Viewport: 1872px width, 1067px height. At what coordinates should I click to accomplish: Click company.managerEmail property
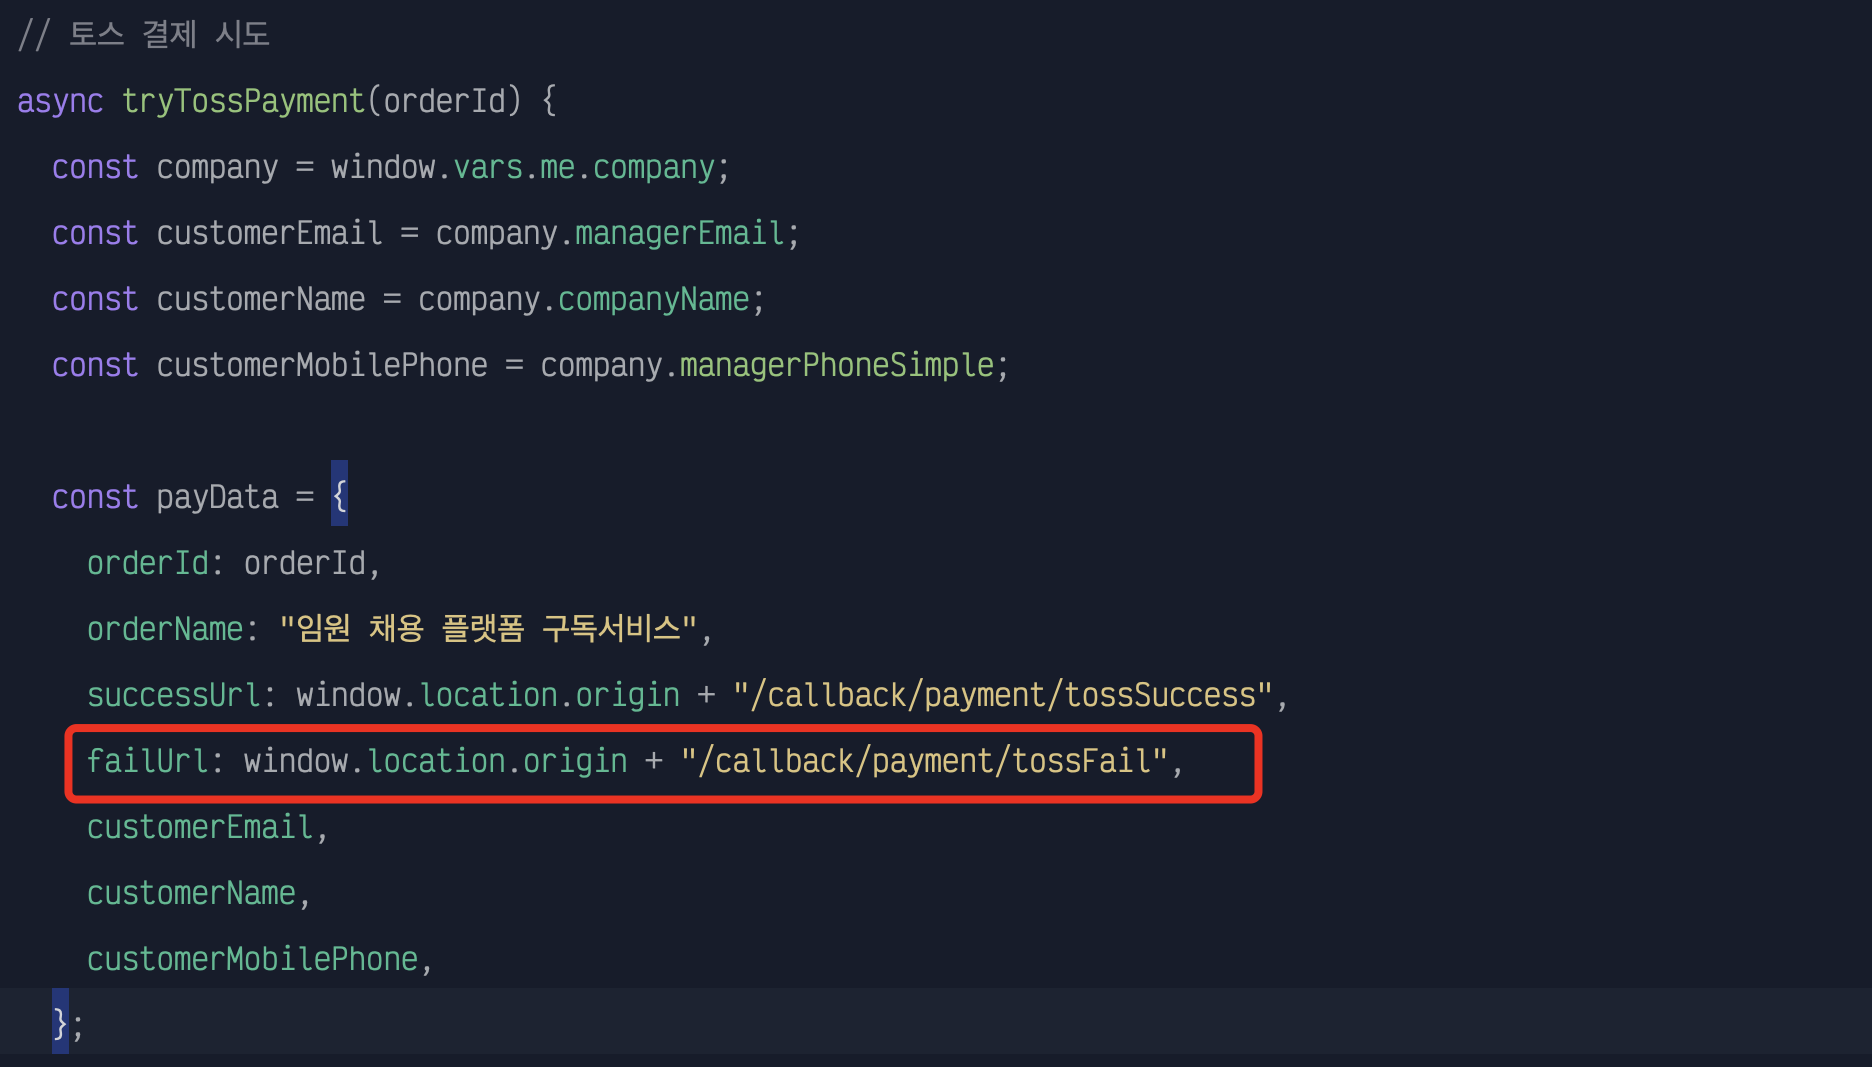click(x=610, y=233)
